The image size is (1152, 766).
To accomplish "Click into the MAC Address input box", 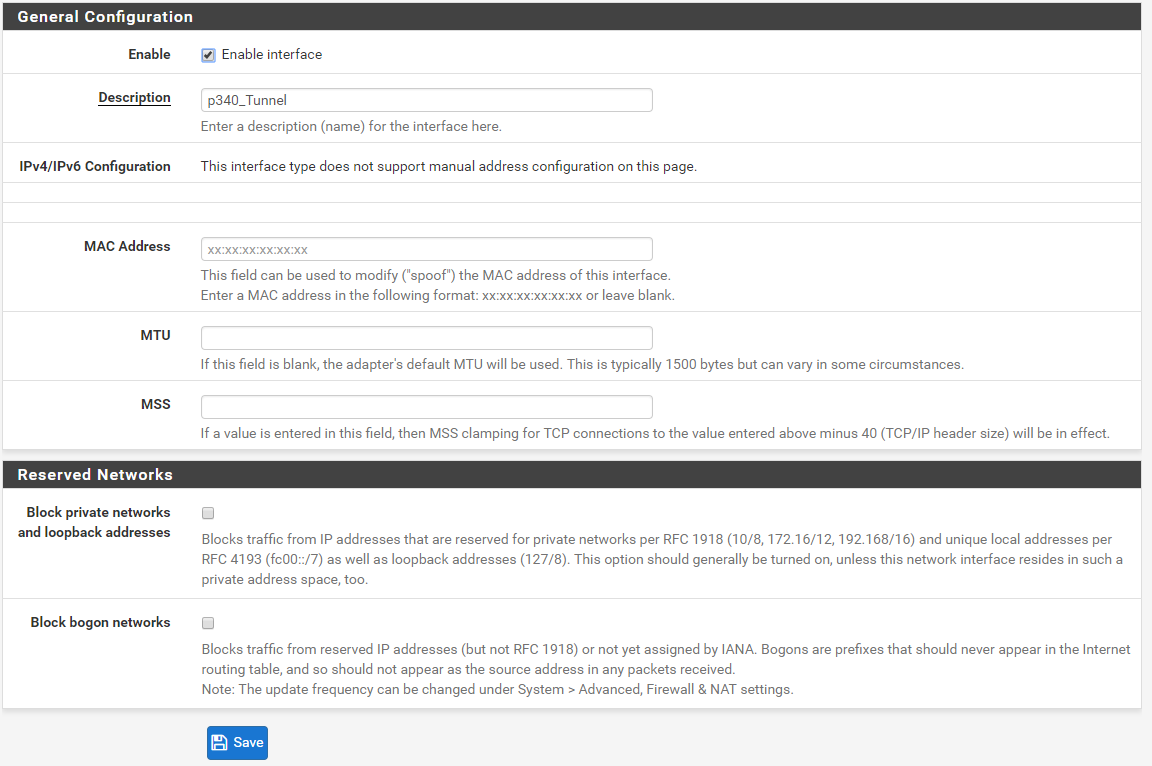I will (426, 249).
